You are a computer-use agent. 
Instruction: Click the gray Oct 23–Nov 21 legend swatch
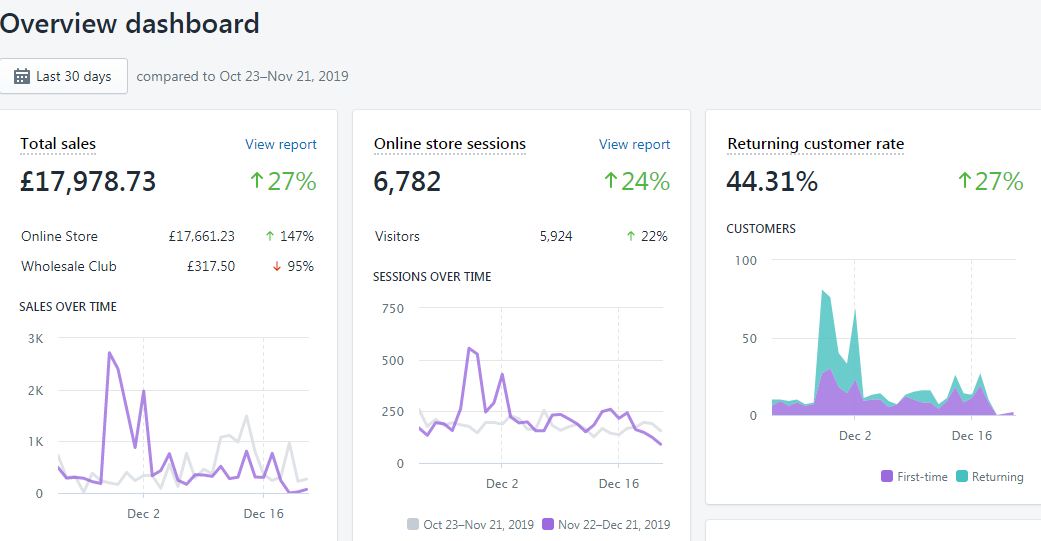pyautogui.click(x=413, y=524)
